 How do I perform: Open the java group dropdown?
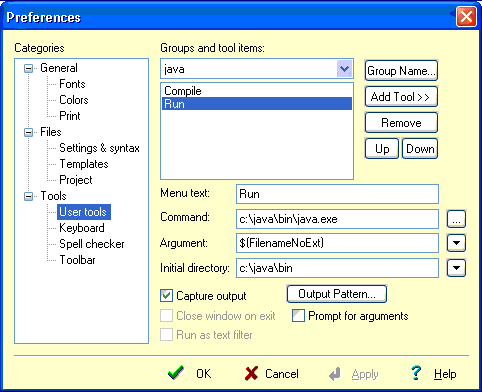(344, 69)
